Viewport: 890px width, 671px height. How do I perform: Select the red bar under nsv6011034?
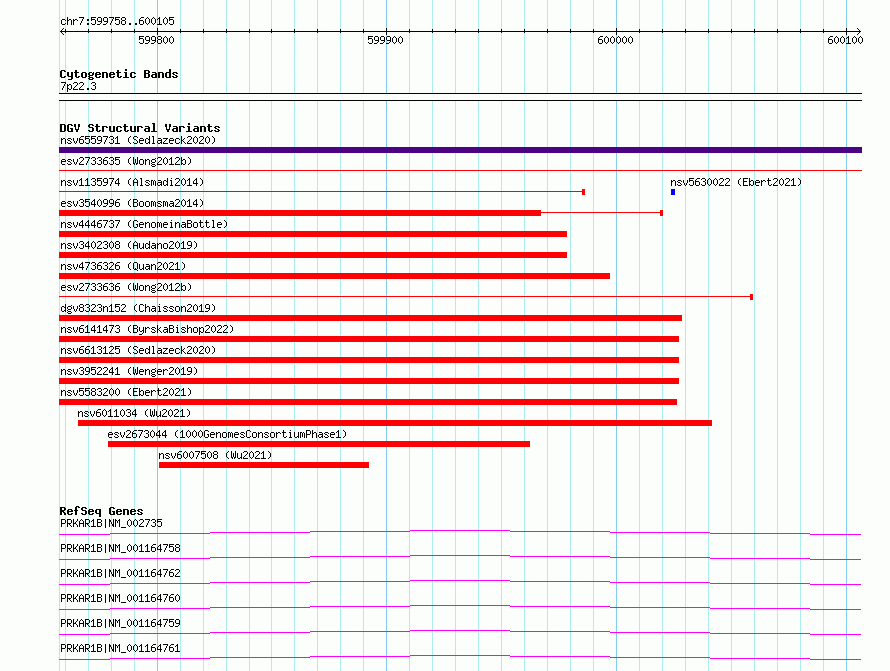pos(394,423)
